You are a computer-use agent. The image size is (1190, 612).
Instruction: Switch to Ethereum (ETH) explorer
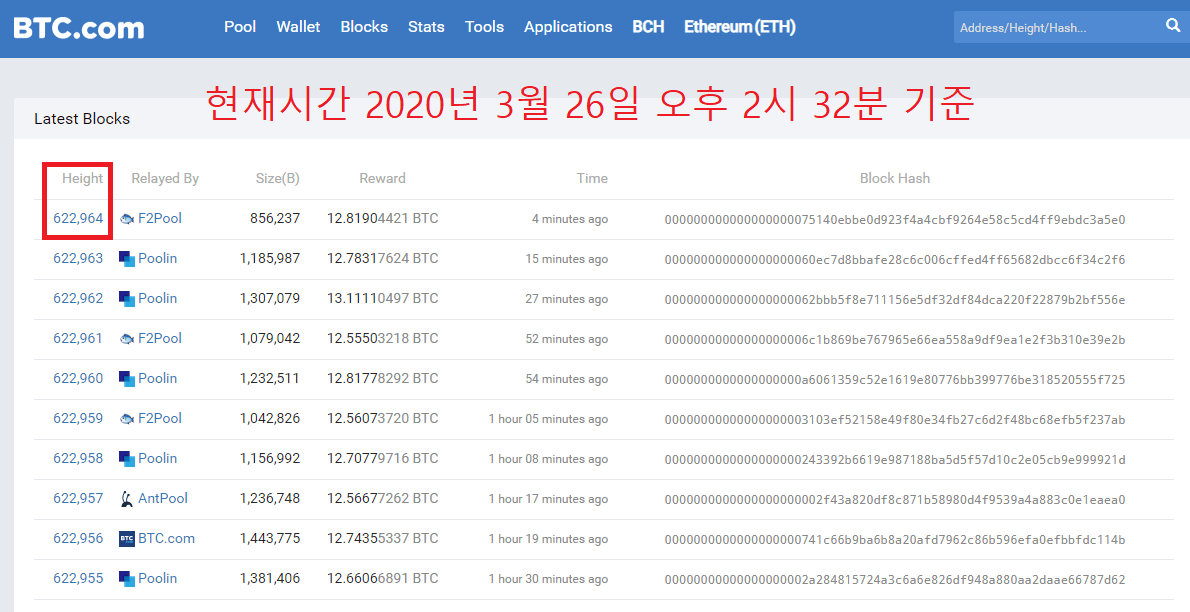[x=739, y=27]
